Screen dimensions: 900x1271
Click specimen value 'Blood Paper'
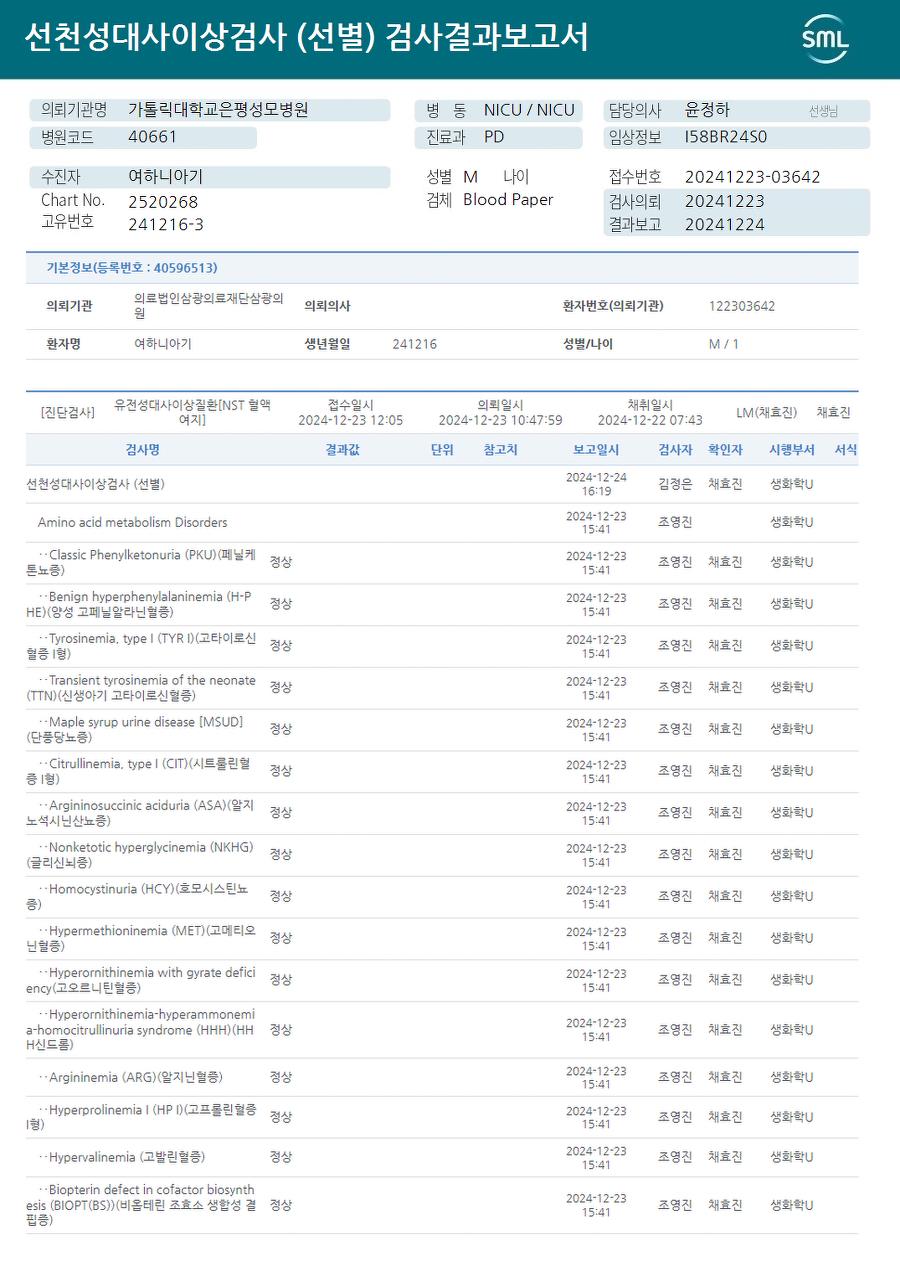coord(508,200)
